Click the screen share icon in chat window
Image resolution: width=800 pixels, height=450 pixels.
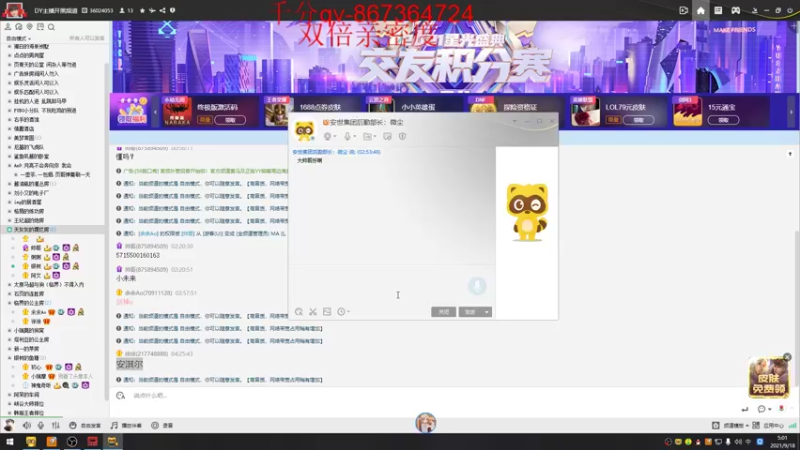(387, 136)
